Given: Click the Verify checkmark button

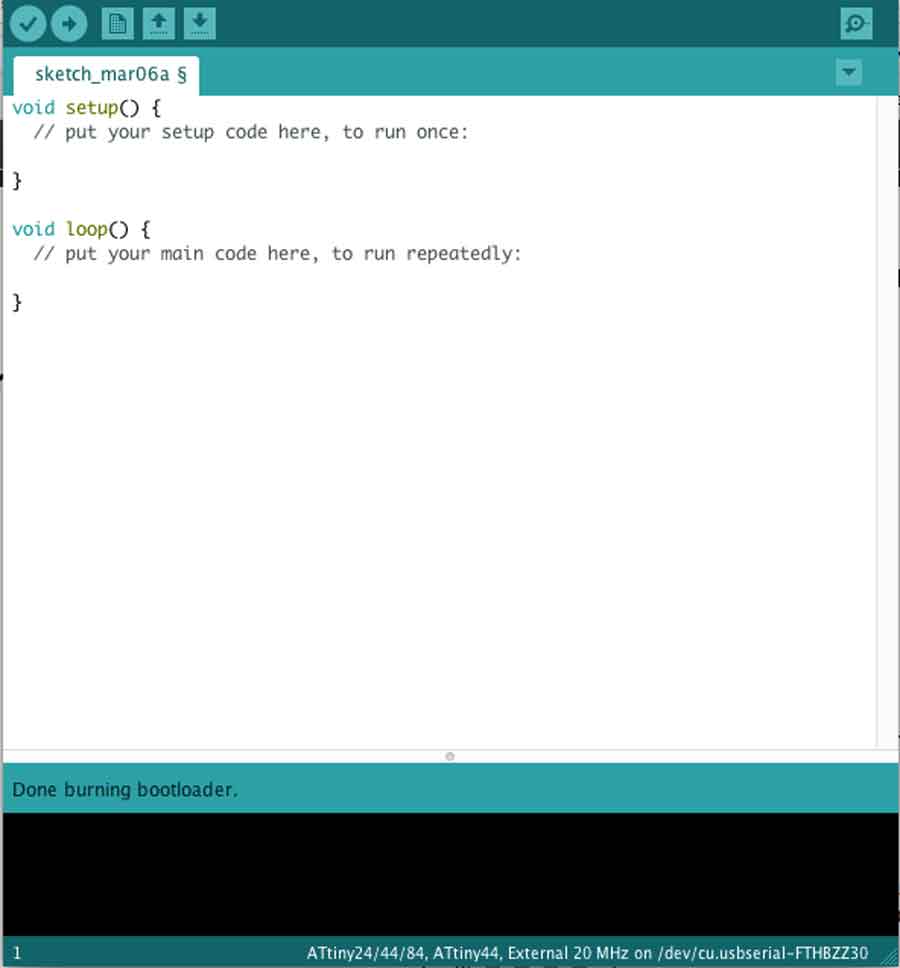Looking at the screenshot, I should pyautogui.click(x=28, y=24).
